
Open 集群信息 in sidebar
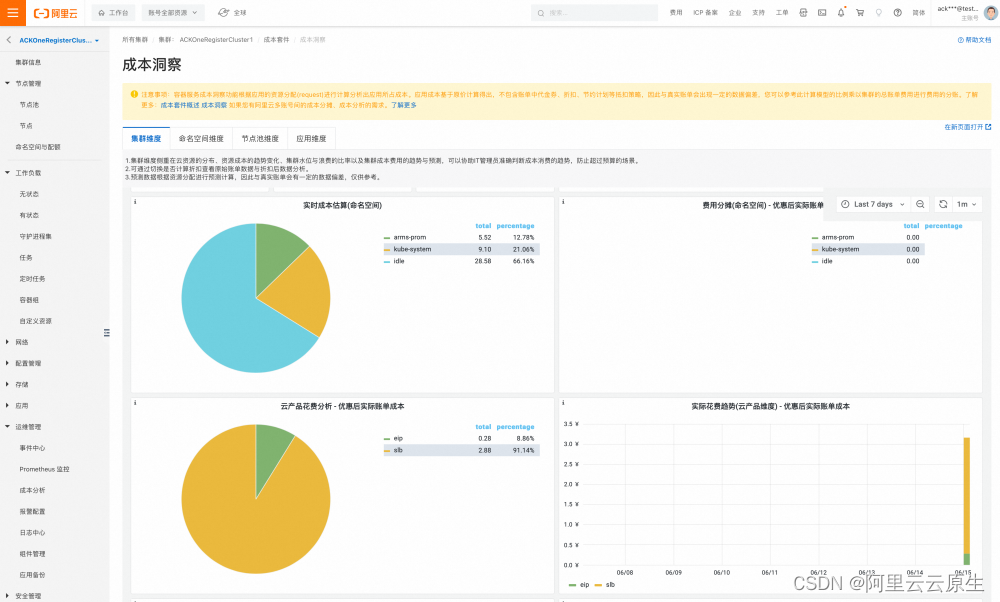pyautogui.click(x=29, y=62)
